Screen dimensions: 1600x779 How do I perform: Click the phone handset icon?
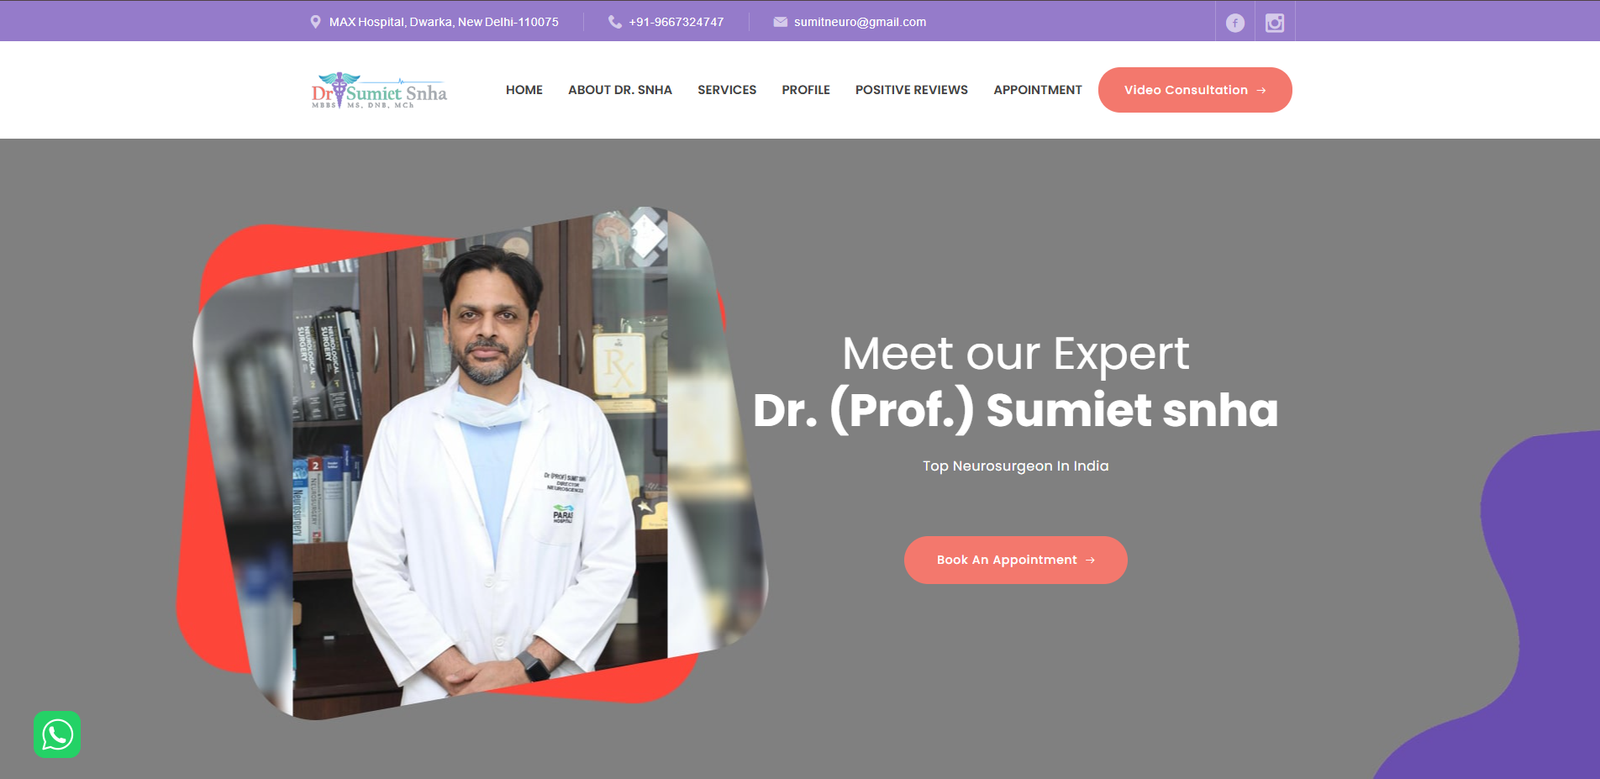614,22
